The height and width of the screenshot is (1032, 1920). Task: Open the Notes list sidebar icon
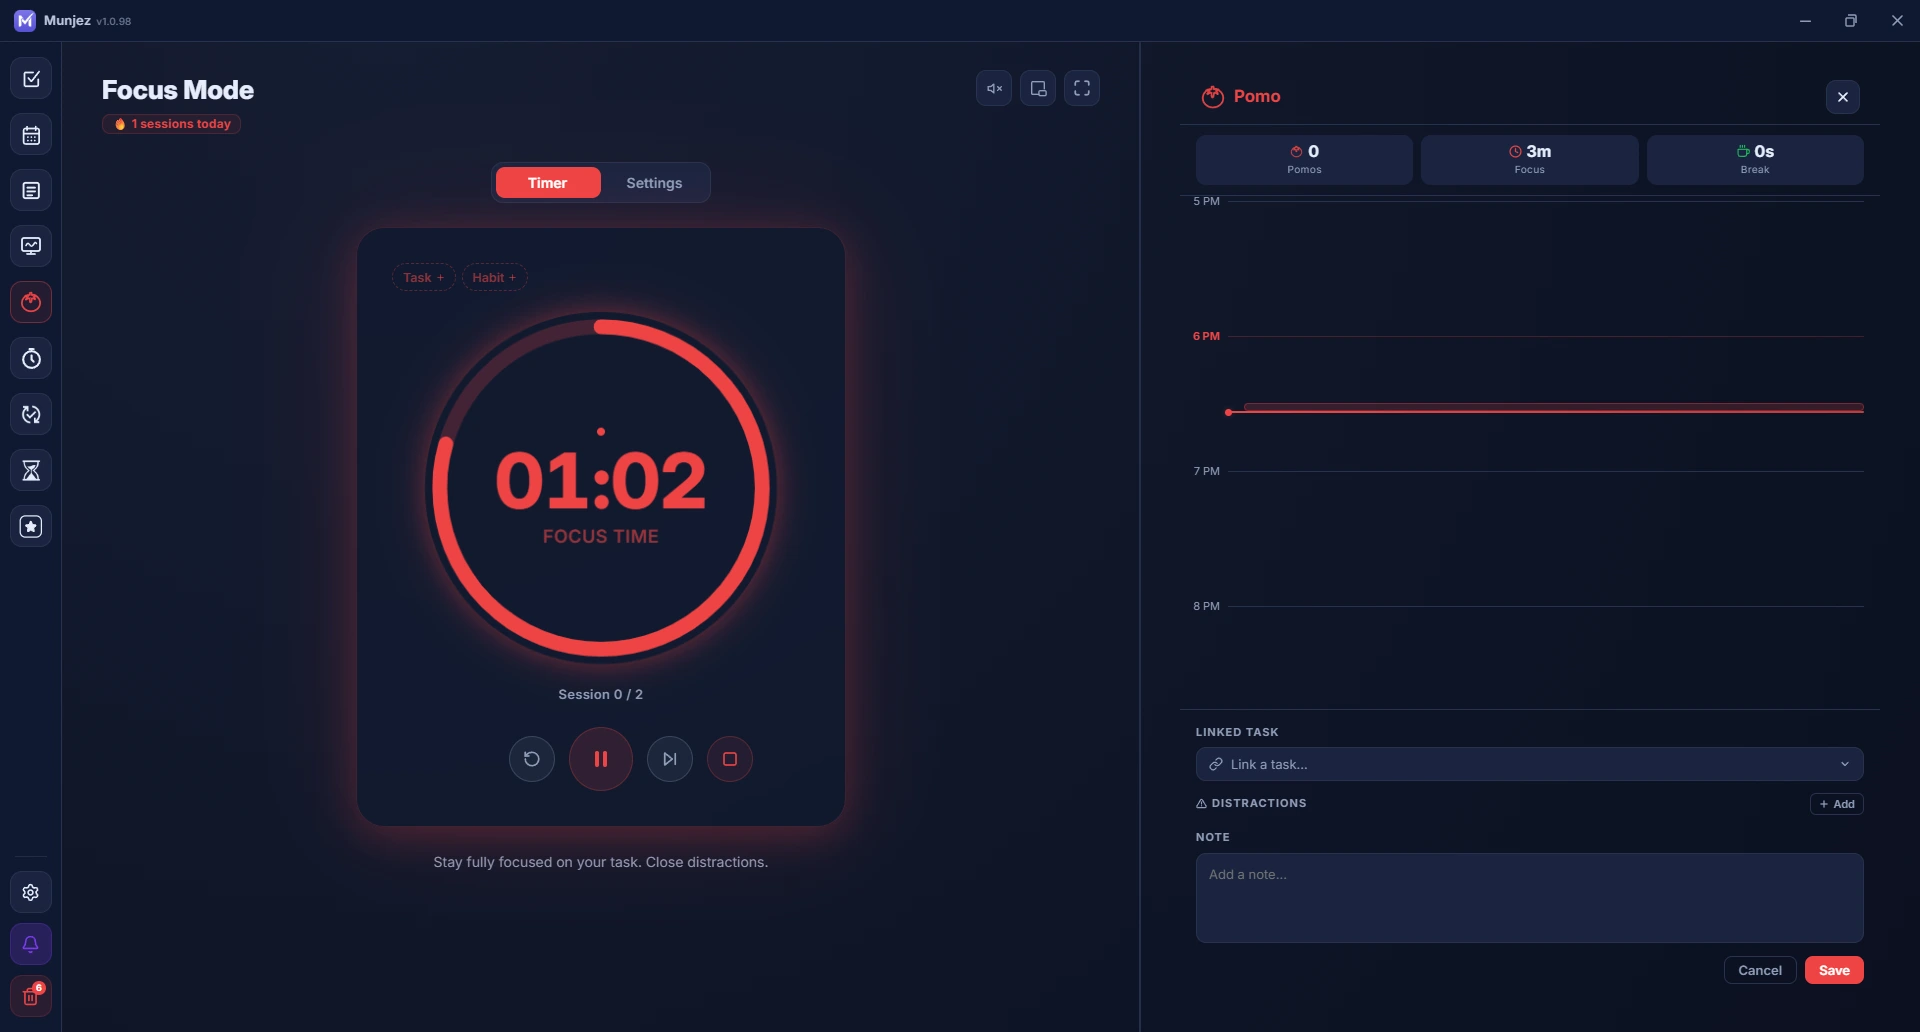click(x=31, y=191)
